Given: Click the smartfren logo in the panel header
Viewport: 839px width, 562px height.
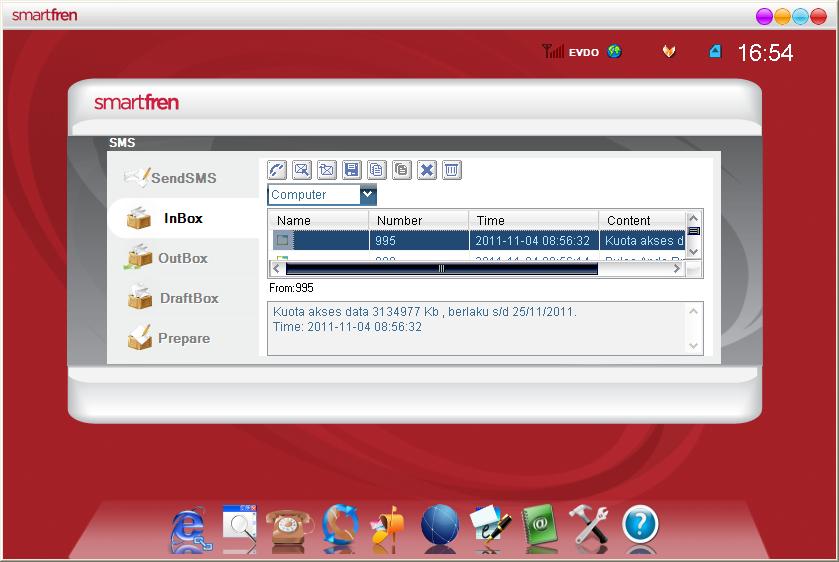Looking at the screenshot, I should (136, 102).
